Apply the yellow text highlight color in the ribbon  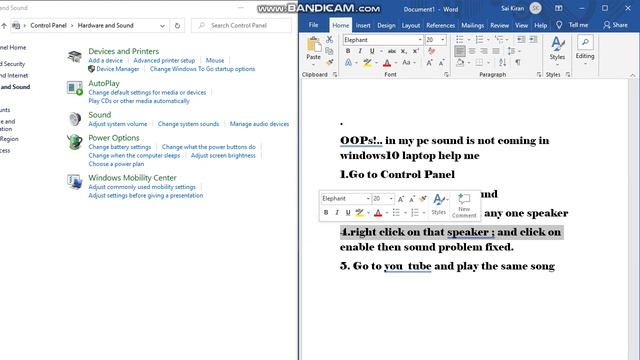pyautogui.click(x=367, y=63)
